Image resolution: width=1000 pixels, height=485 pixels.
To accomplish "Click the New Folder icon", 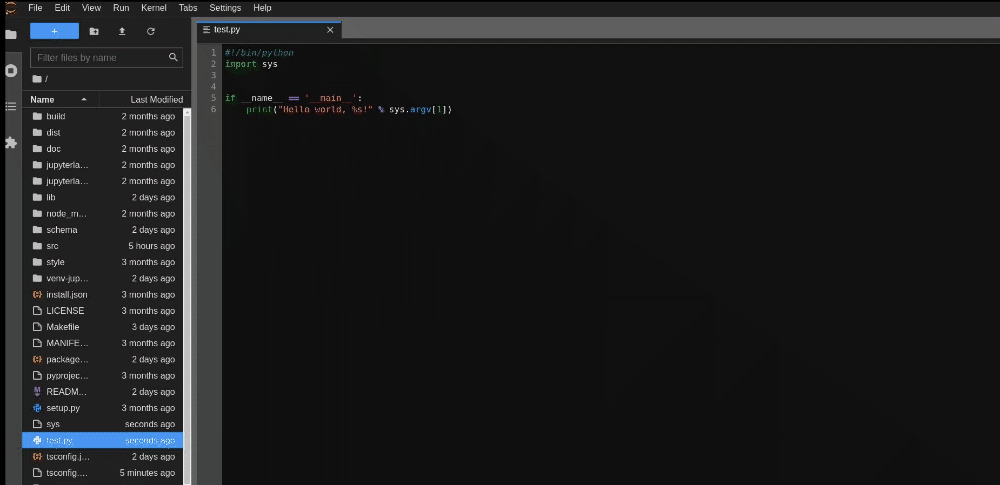I will tap(94, 31).
